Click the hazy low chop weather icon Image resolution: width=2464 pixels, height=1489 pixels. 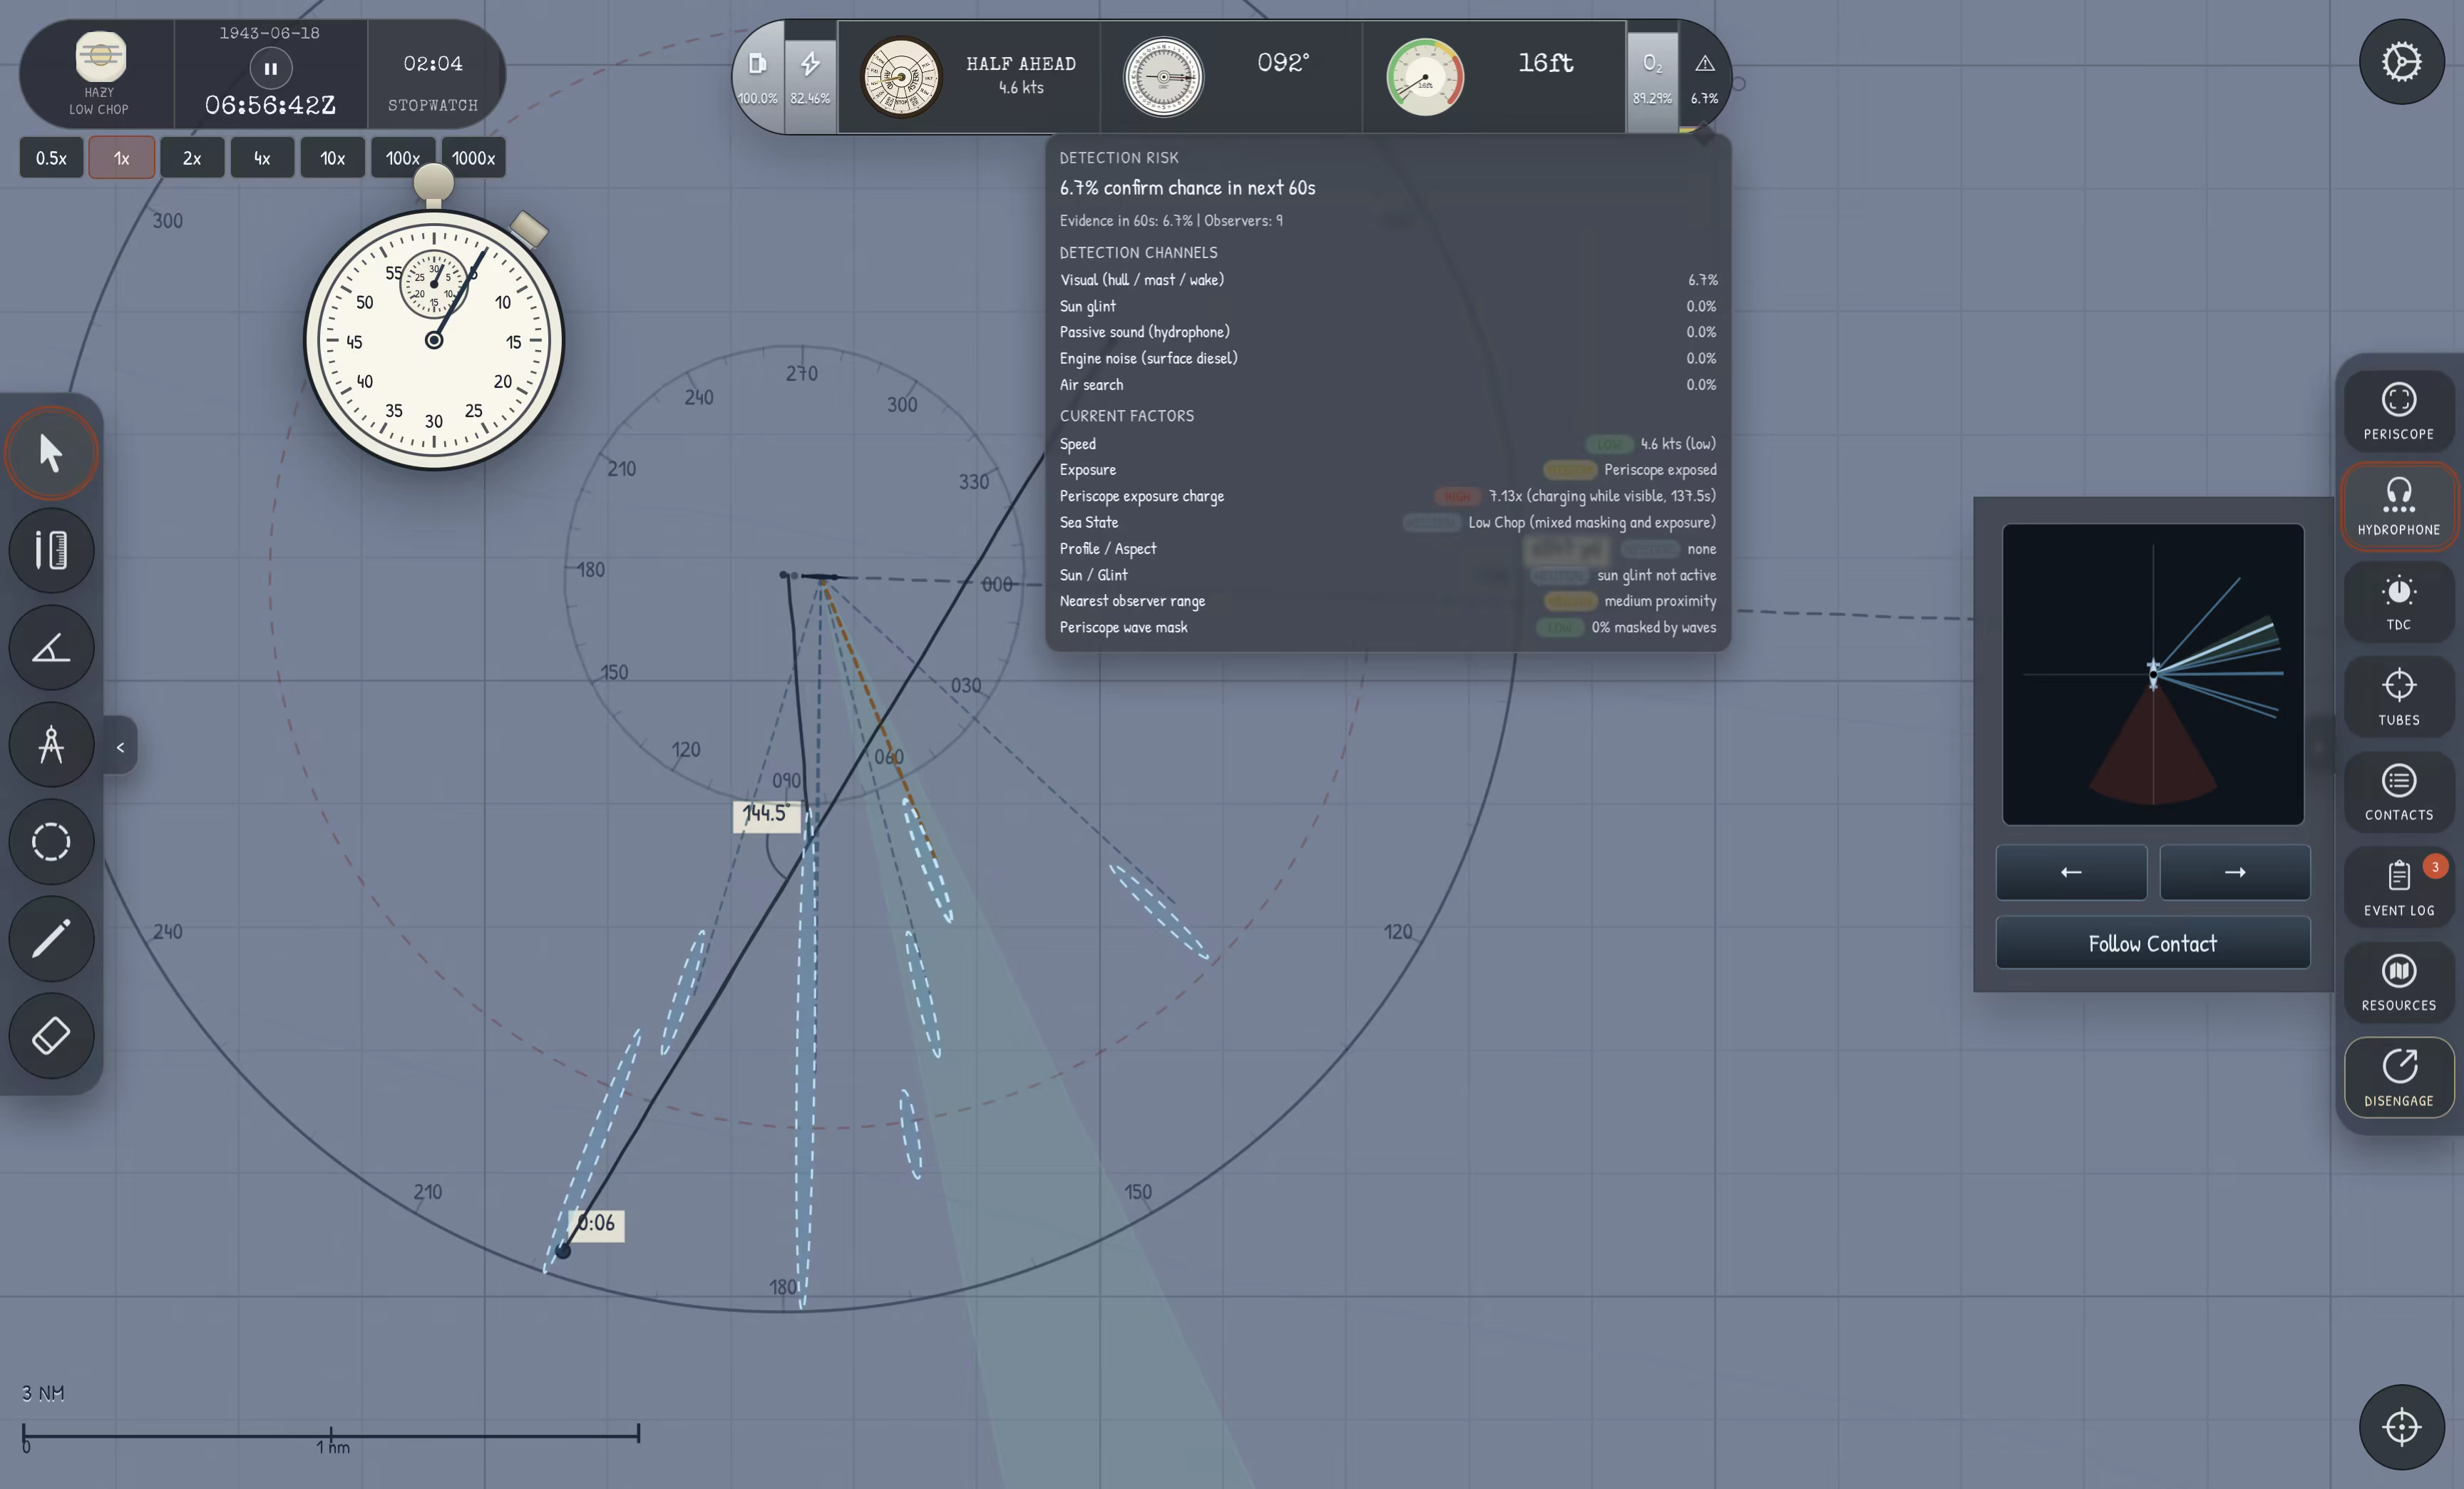[100, 56]
